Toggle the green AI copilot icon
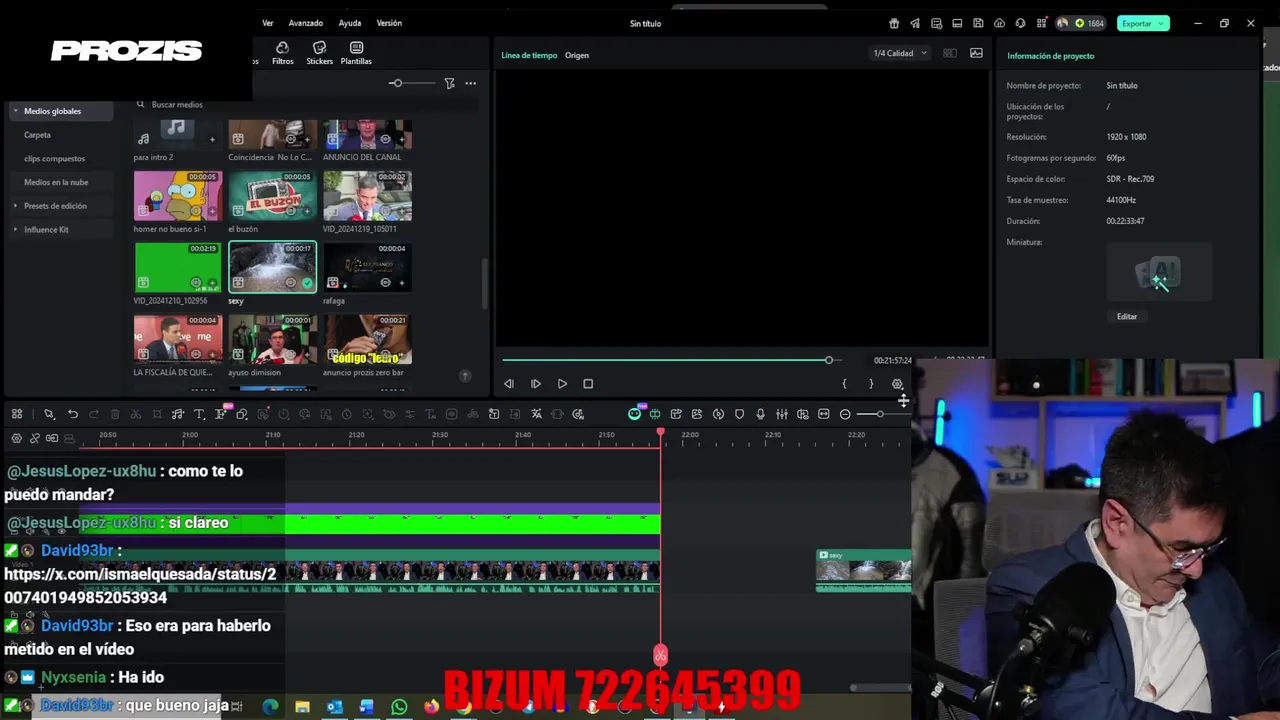This screenshot has height=720, width=1280. [634, 414]
